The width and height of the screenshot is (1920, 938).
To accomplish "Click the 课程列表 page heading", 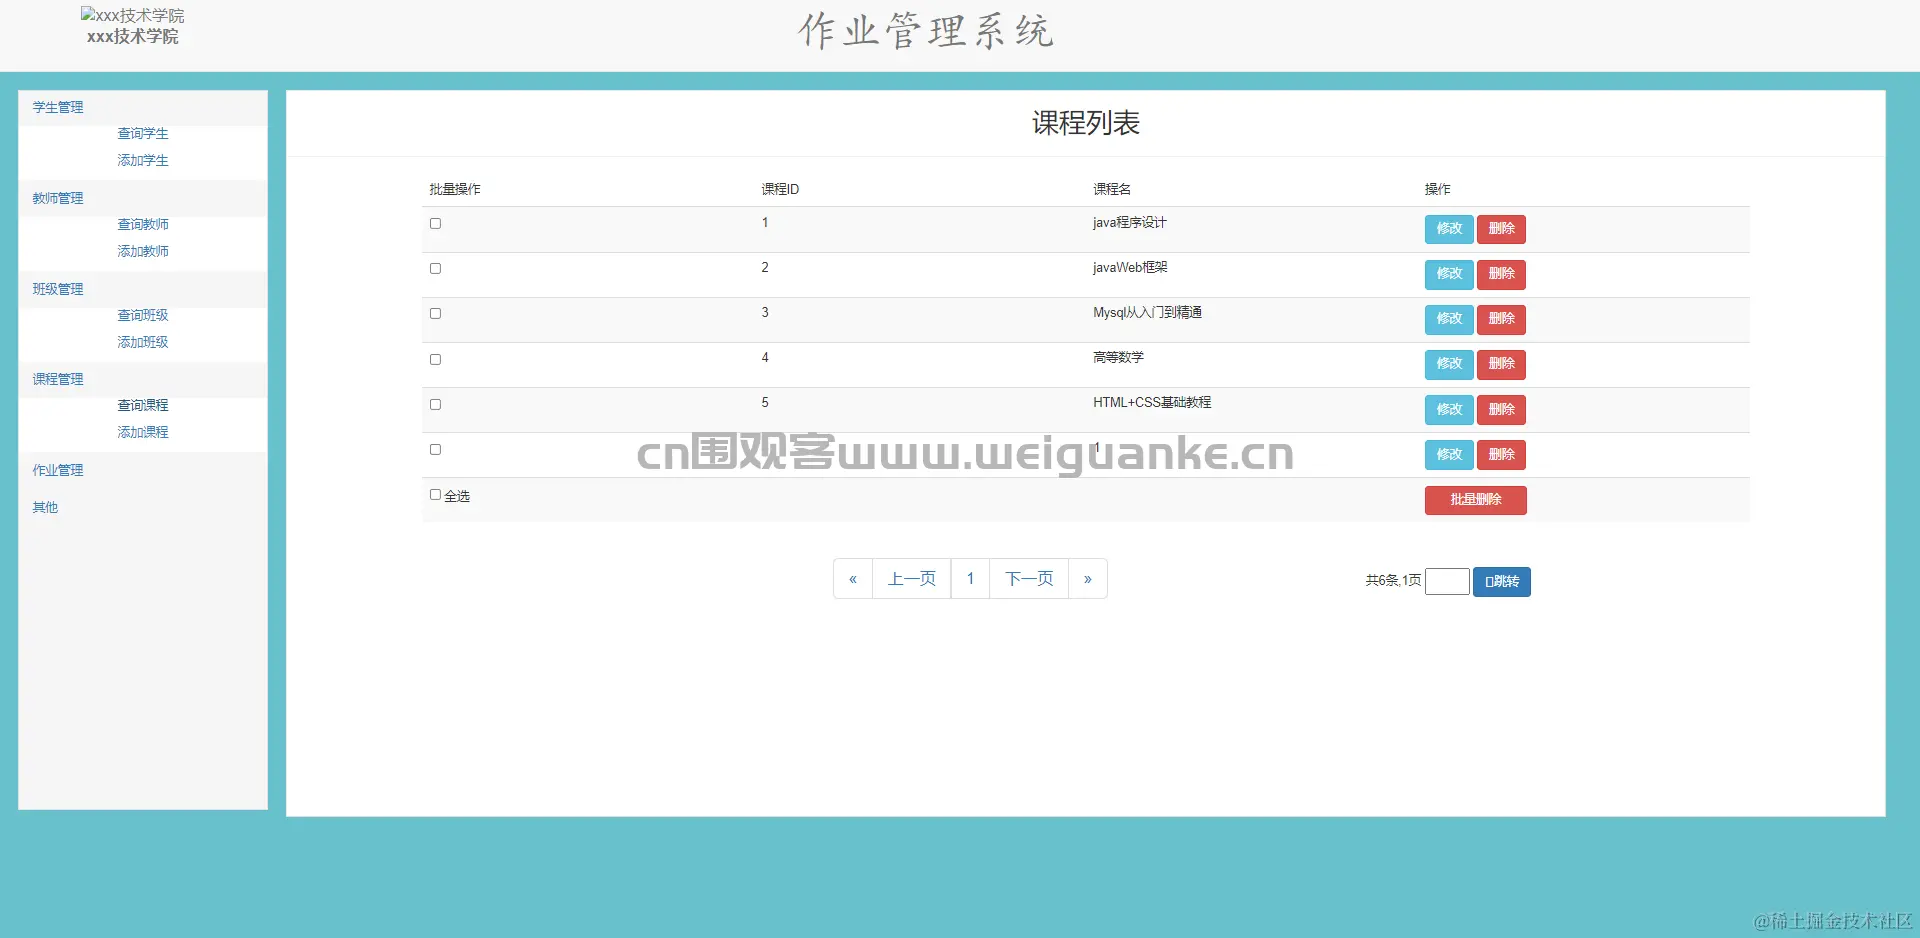I will point(1086,123).
